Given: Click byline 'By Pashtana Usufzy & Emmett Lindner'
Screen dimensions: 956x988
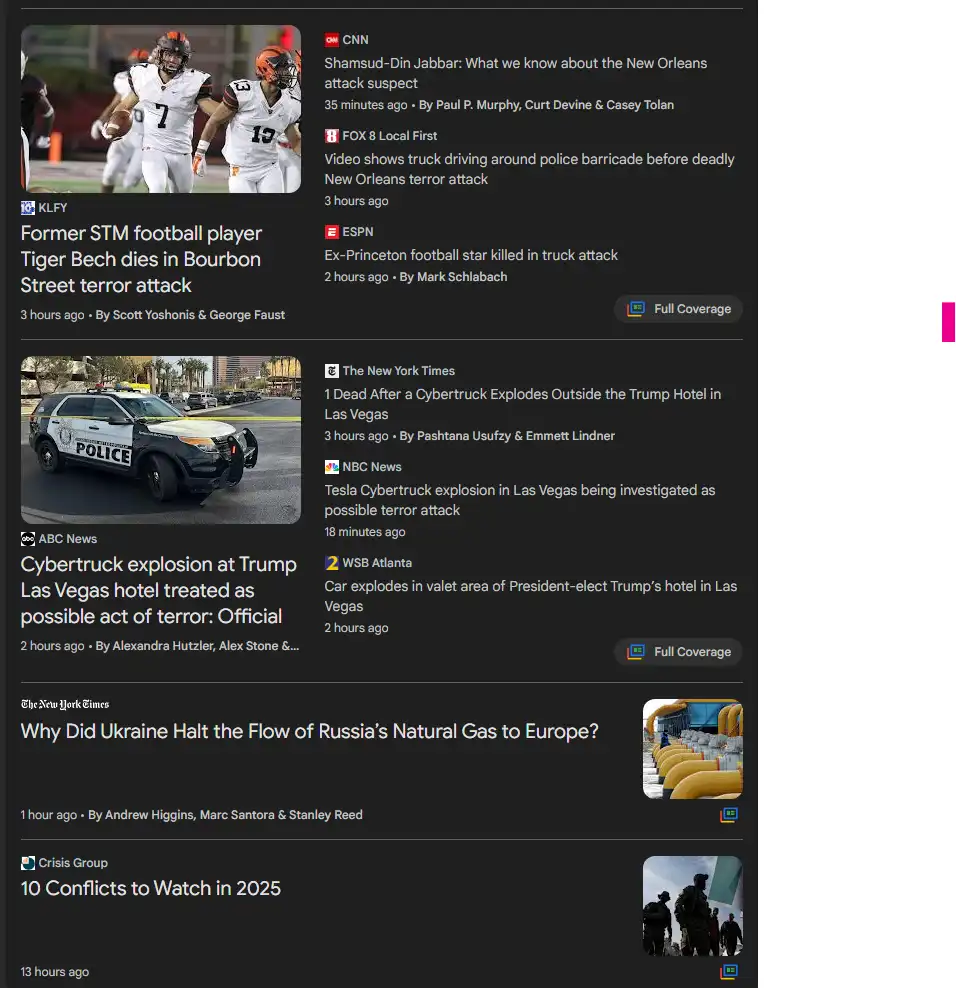Looking at the screenshot, I should (507, 435).
